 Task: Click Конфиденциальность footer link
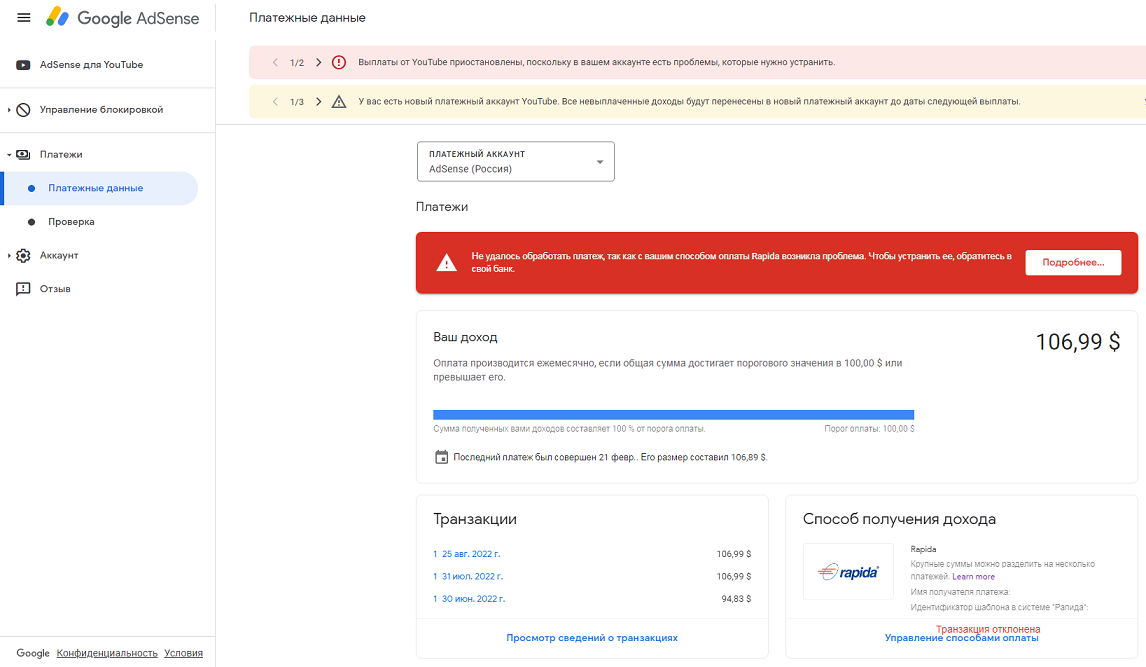107,653
